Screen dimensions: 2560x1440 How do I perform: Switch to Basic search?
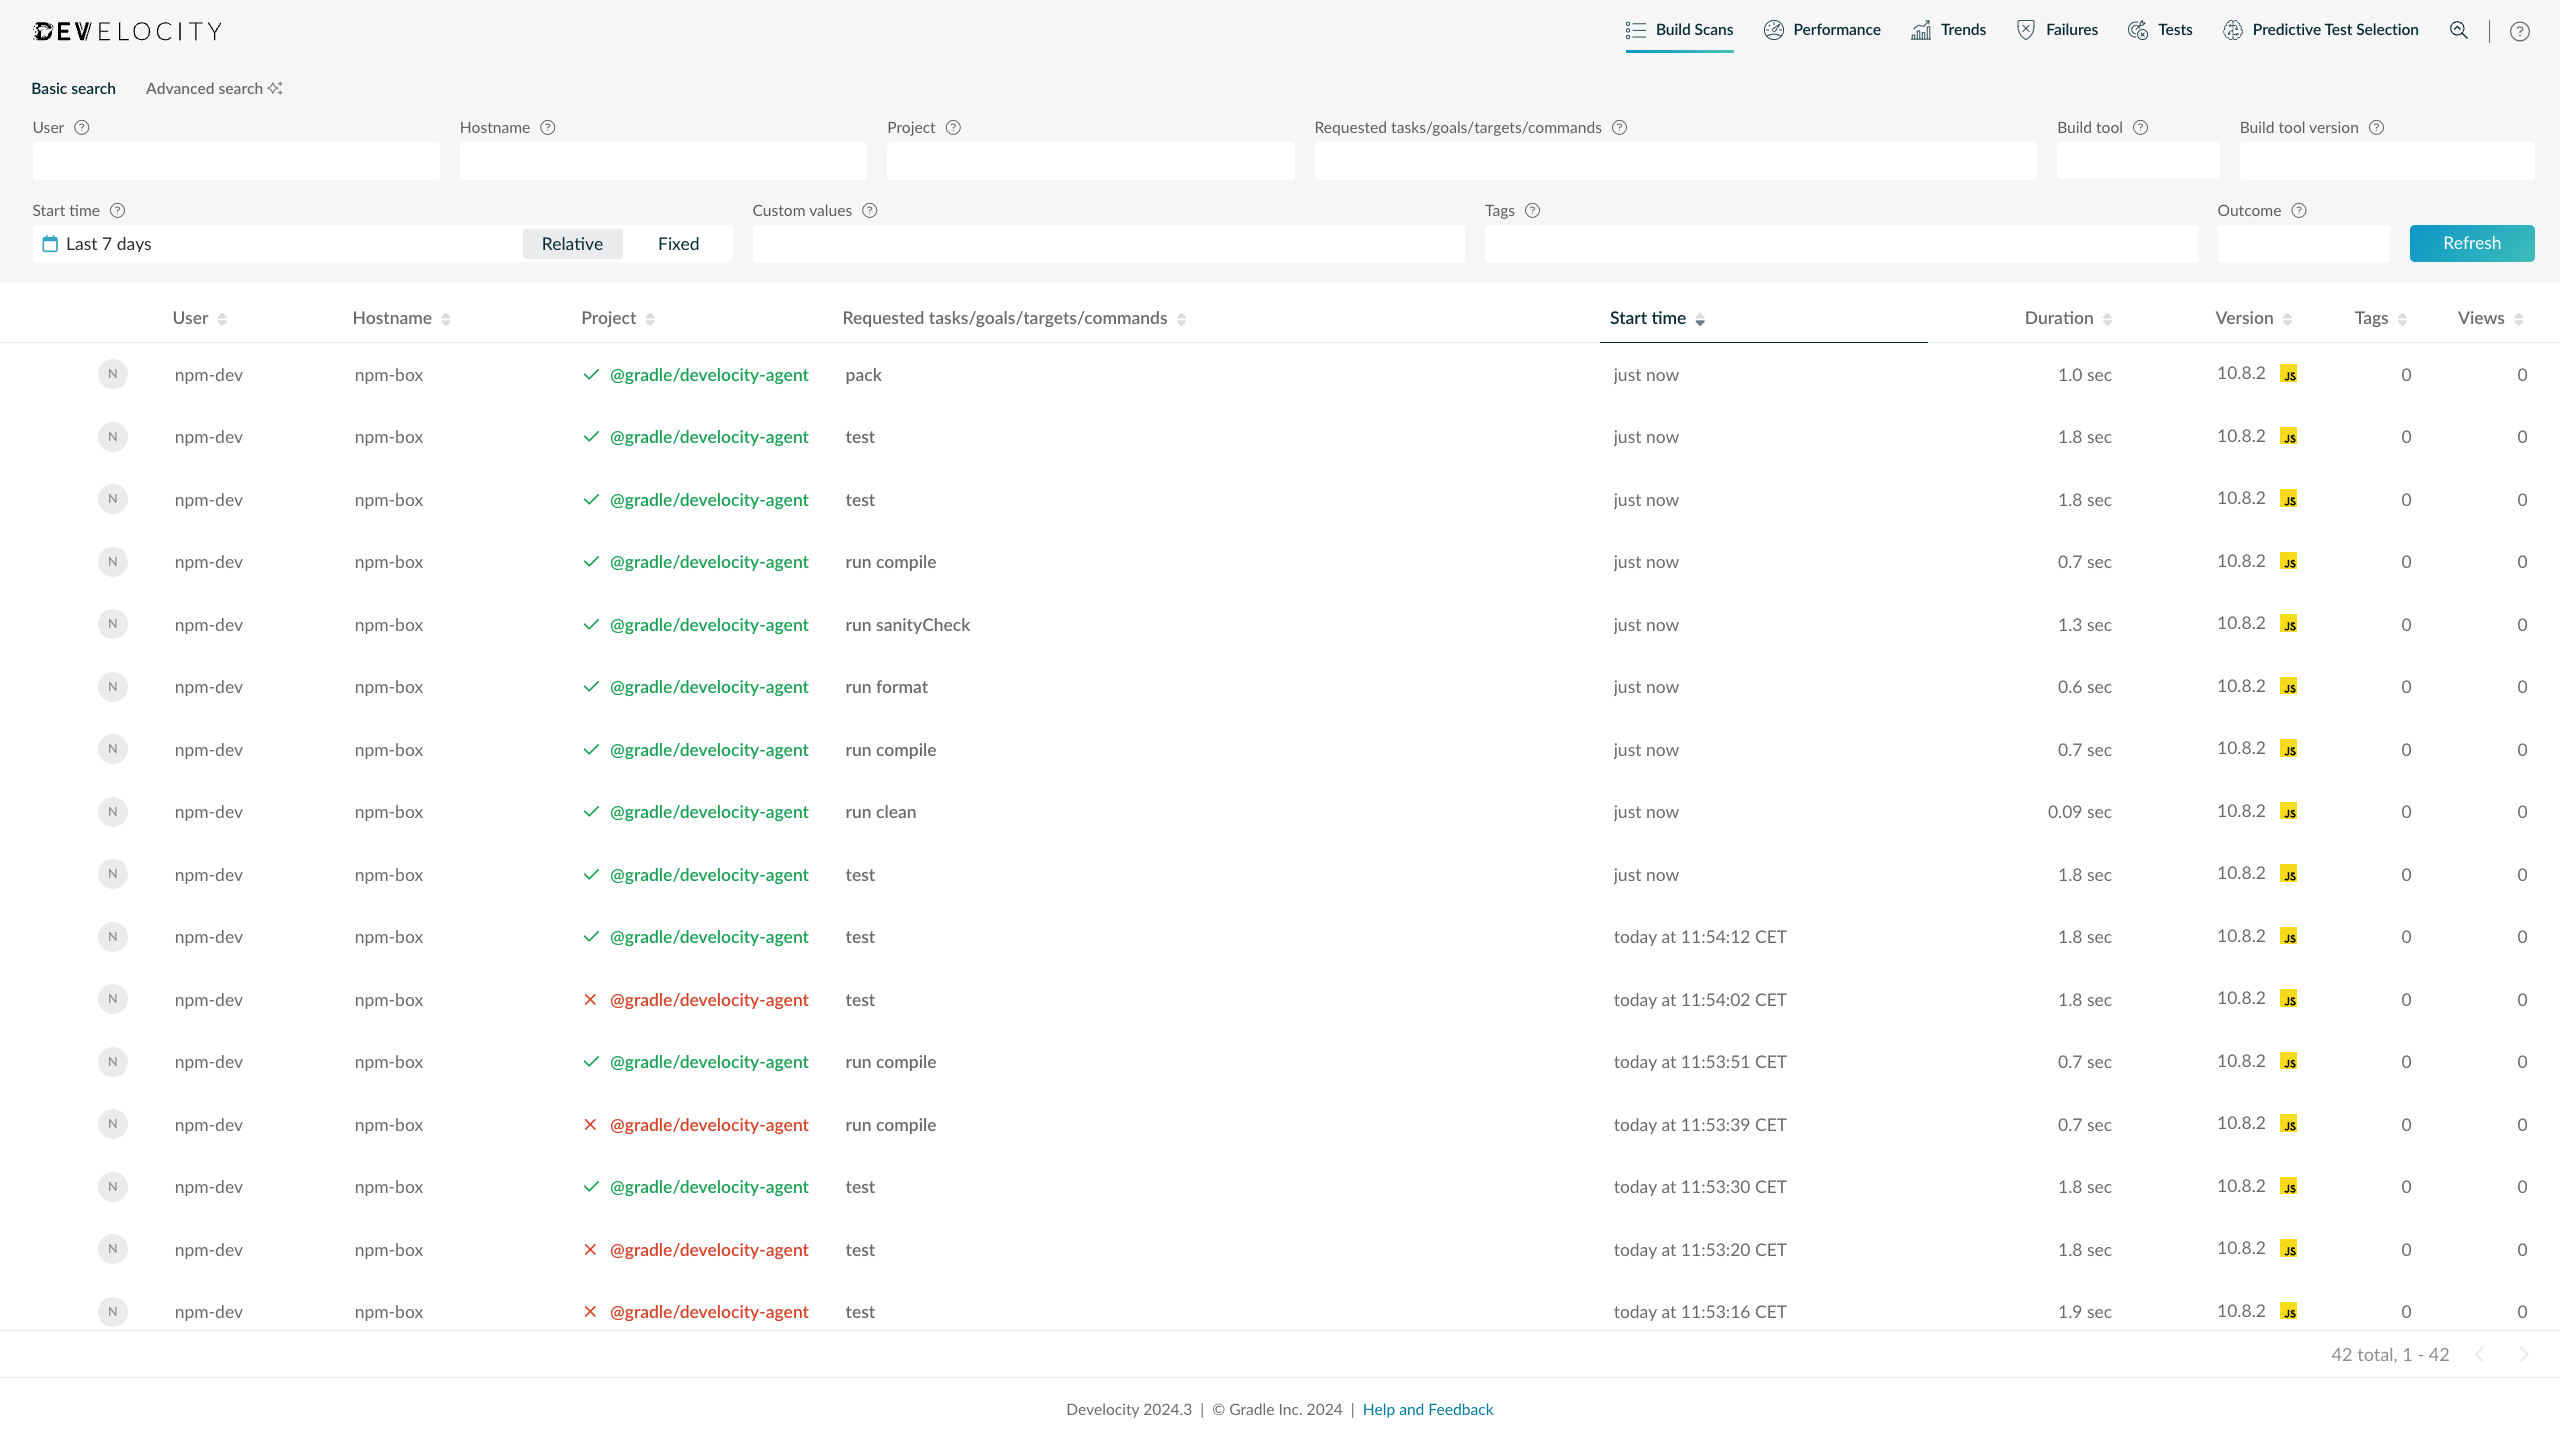[73, 88]
